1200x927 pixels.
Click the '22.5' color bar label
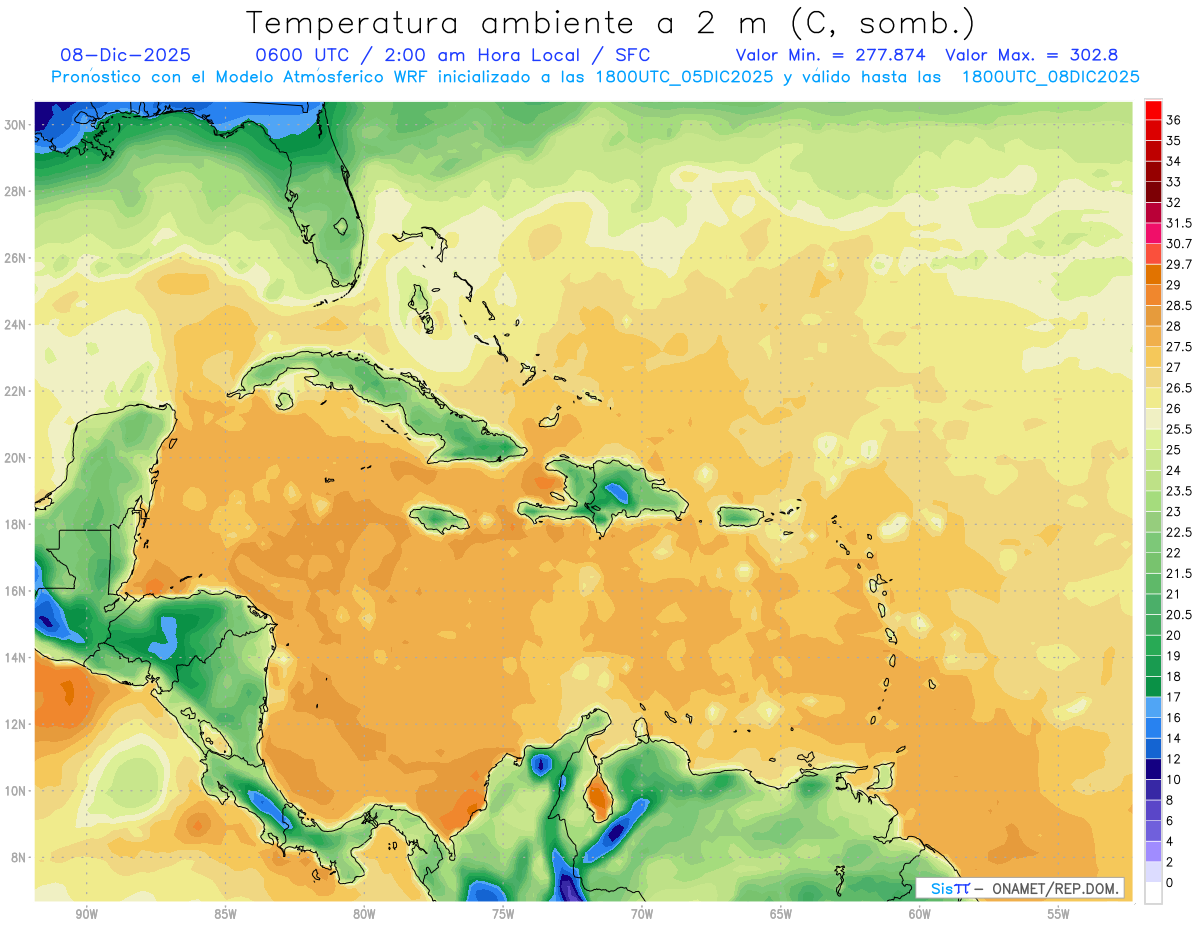pyautogui.click(x=1179, y=532)
